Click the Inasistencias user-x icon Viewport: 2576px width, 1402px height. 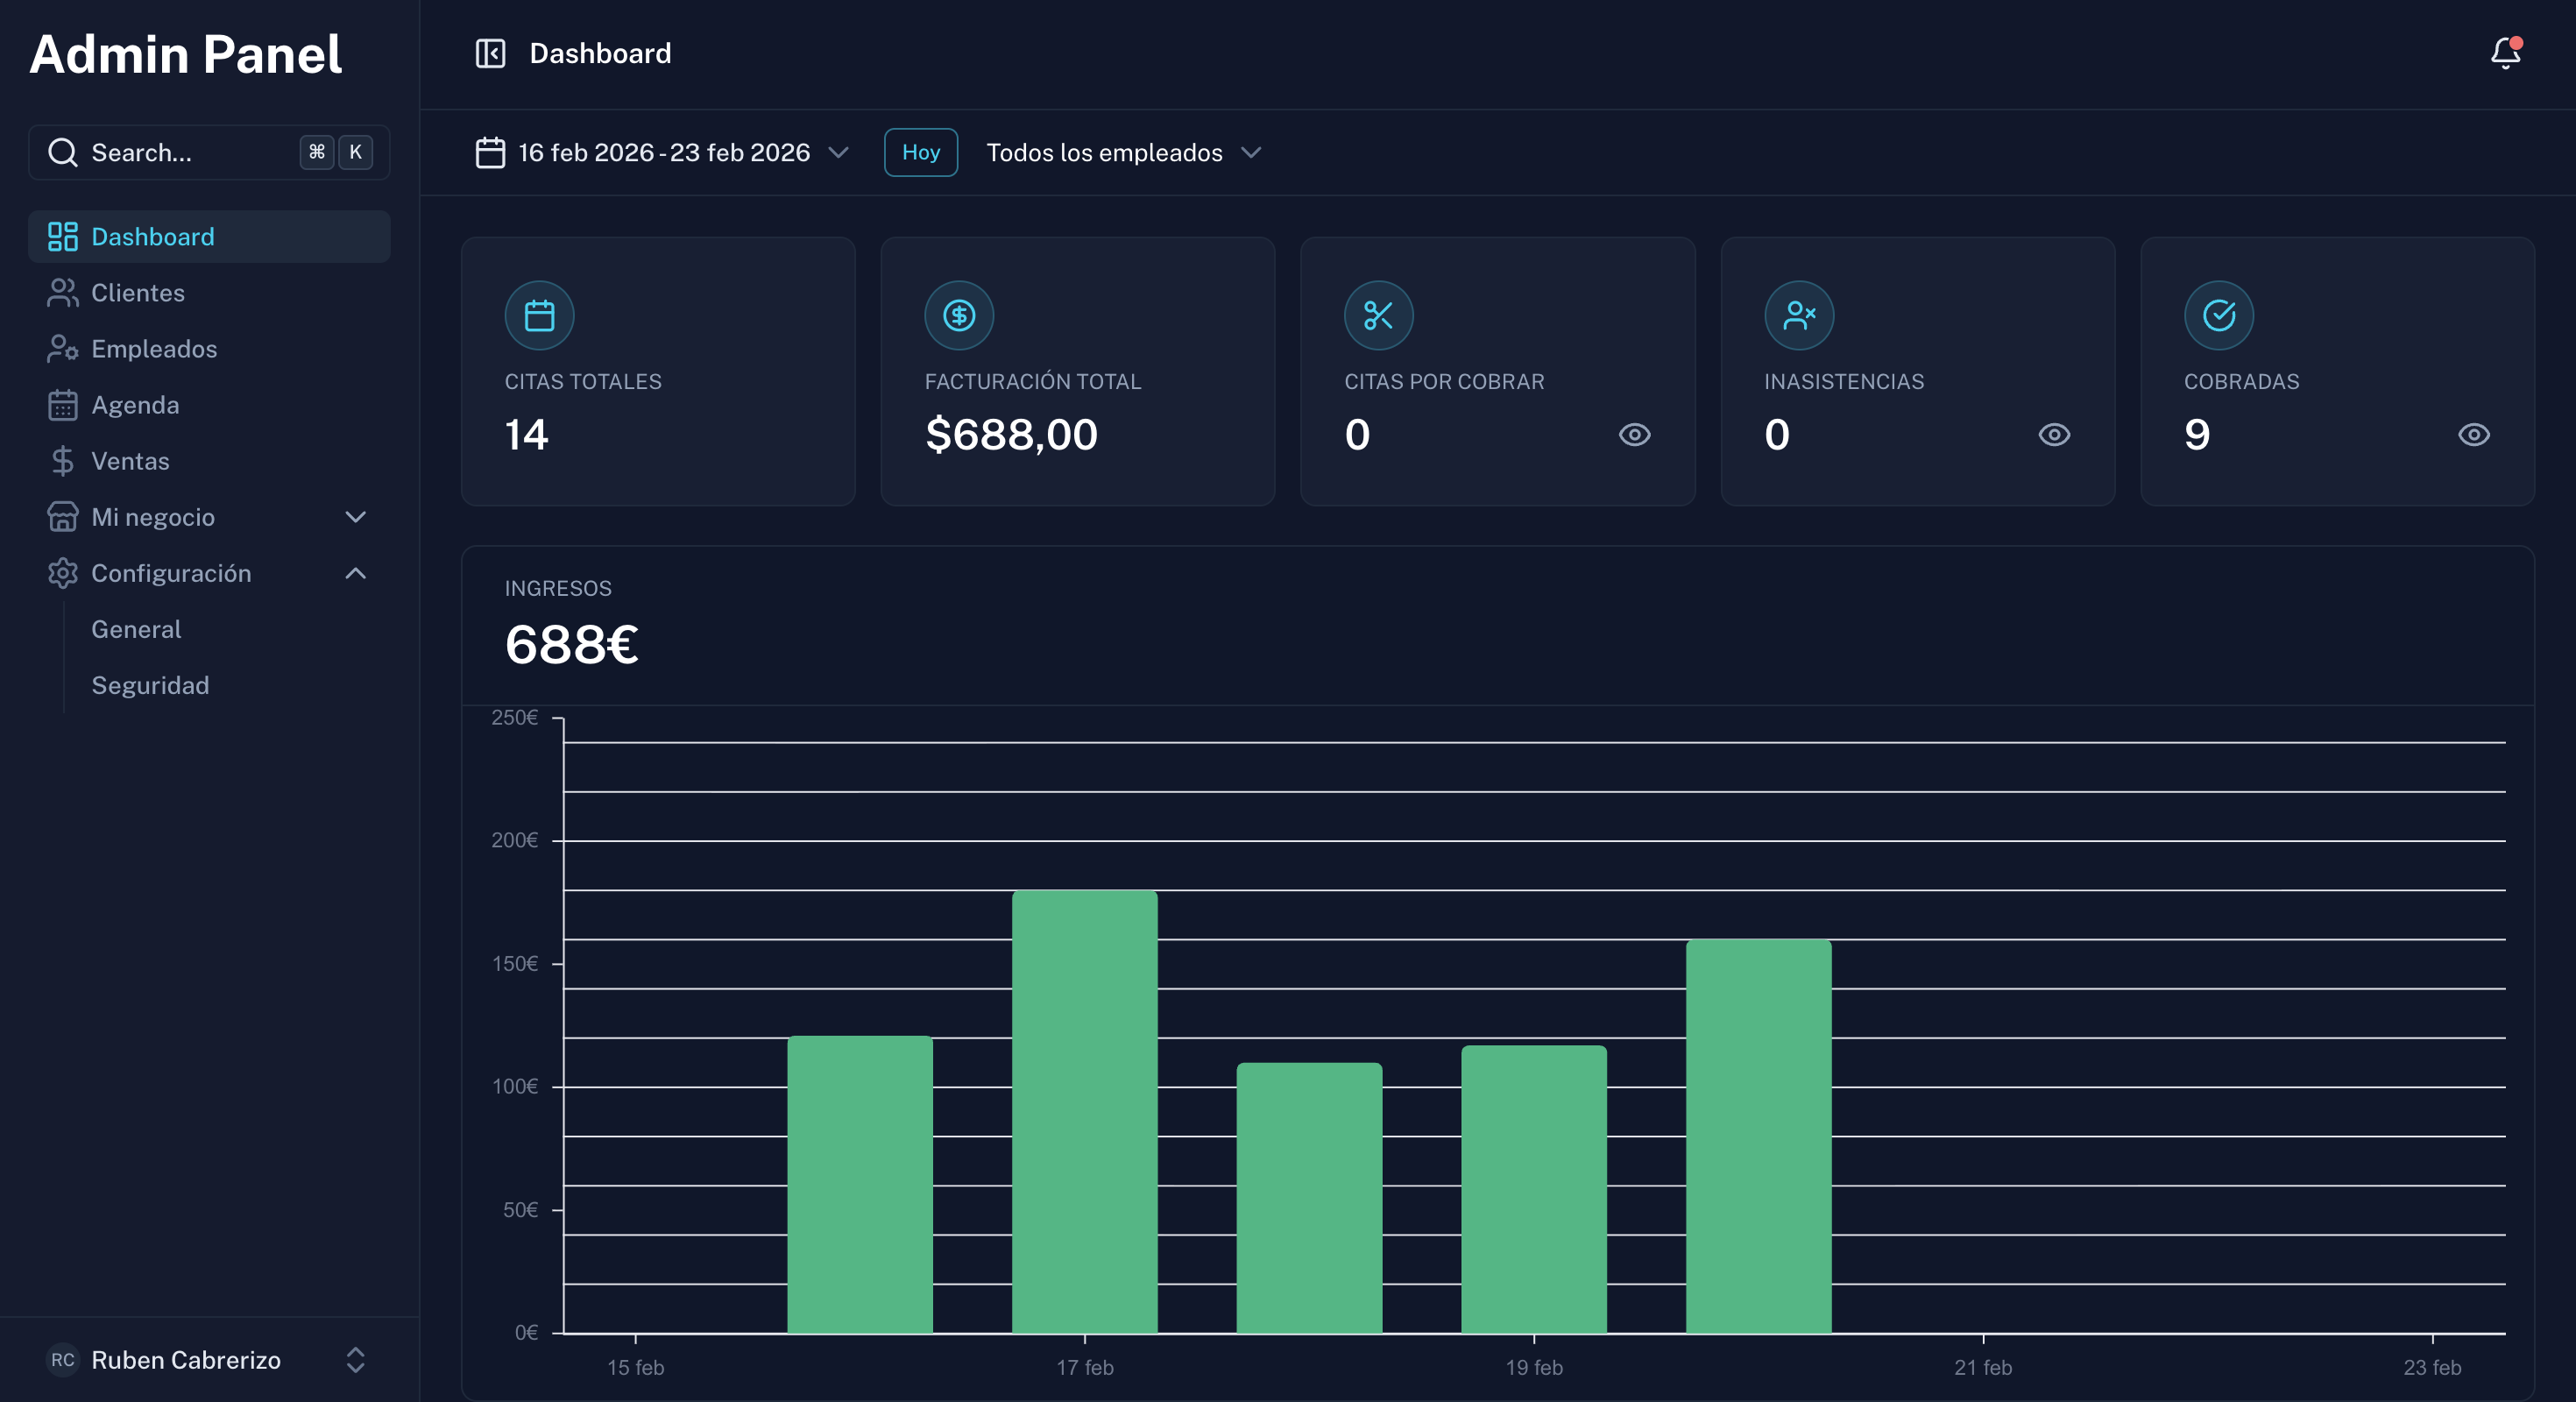tap(1798, 316)
